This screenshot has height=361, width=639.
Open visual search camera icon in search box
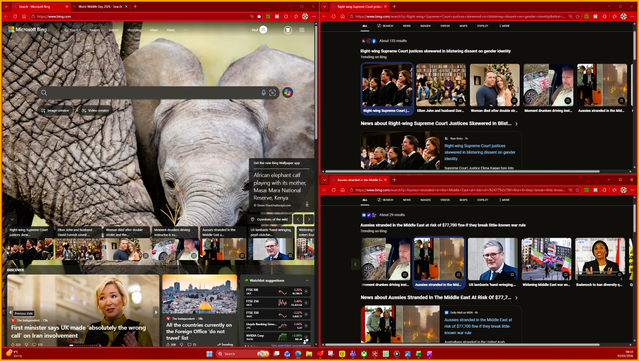273,93
